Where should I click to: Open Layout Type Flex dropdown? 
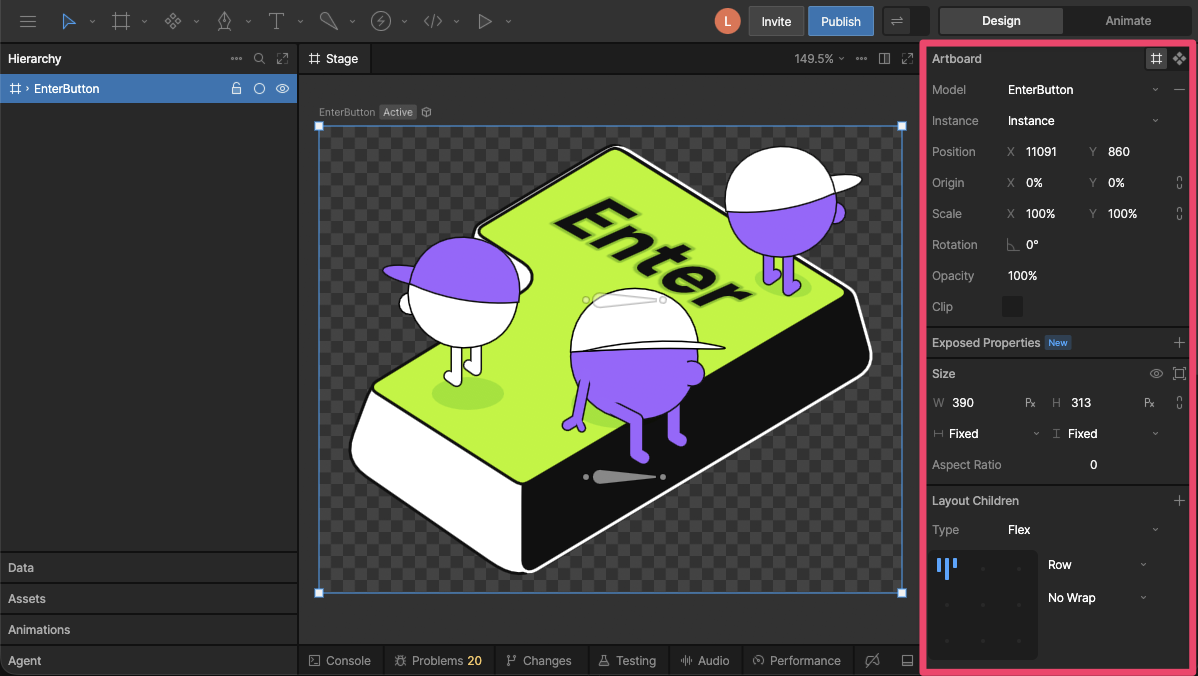coord(1083,530)
